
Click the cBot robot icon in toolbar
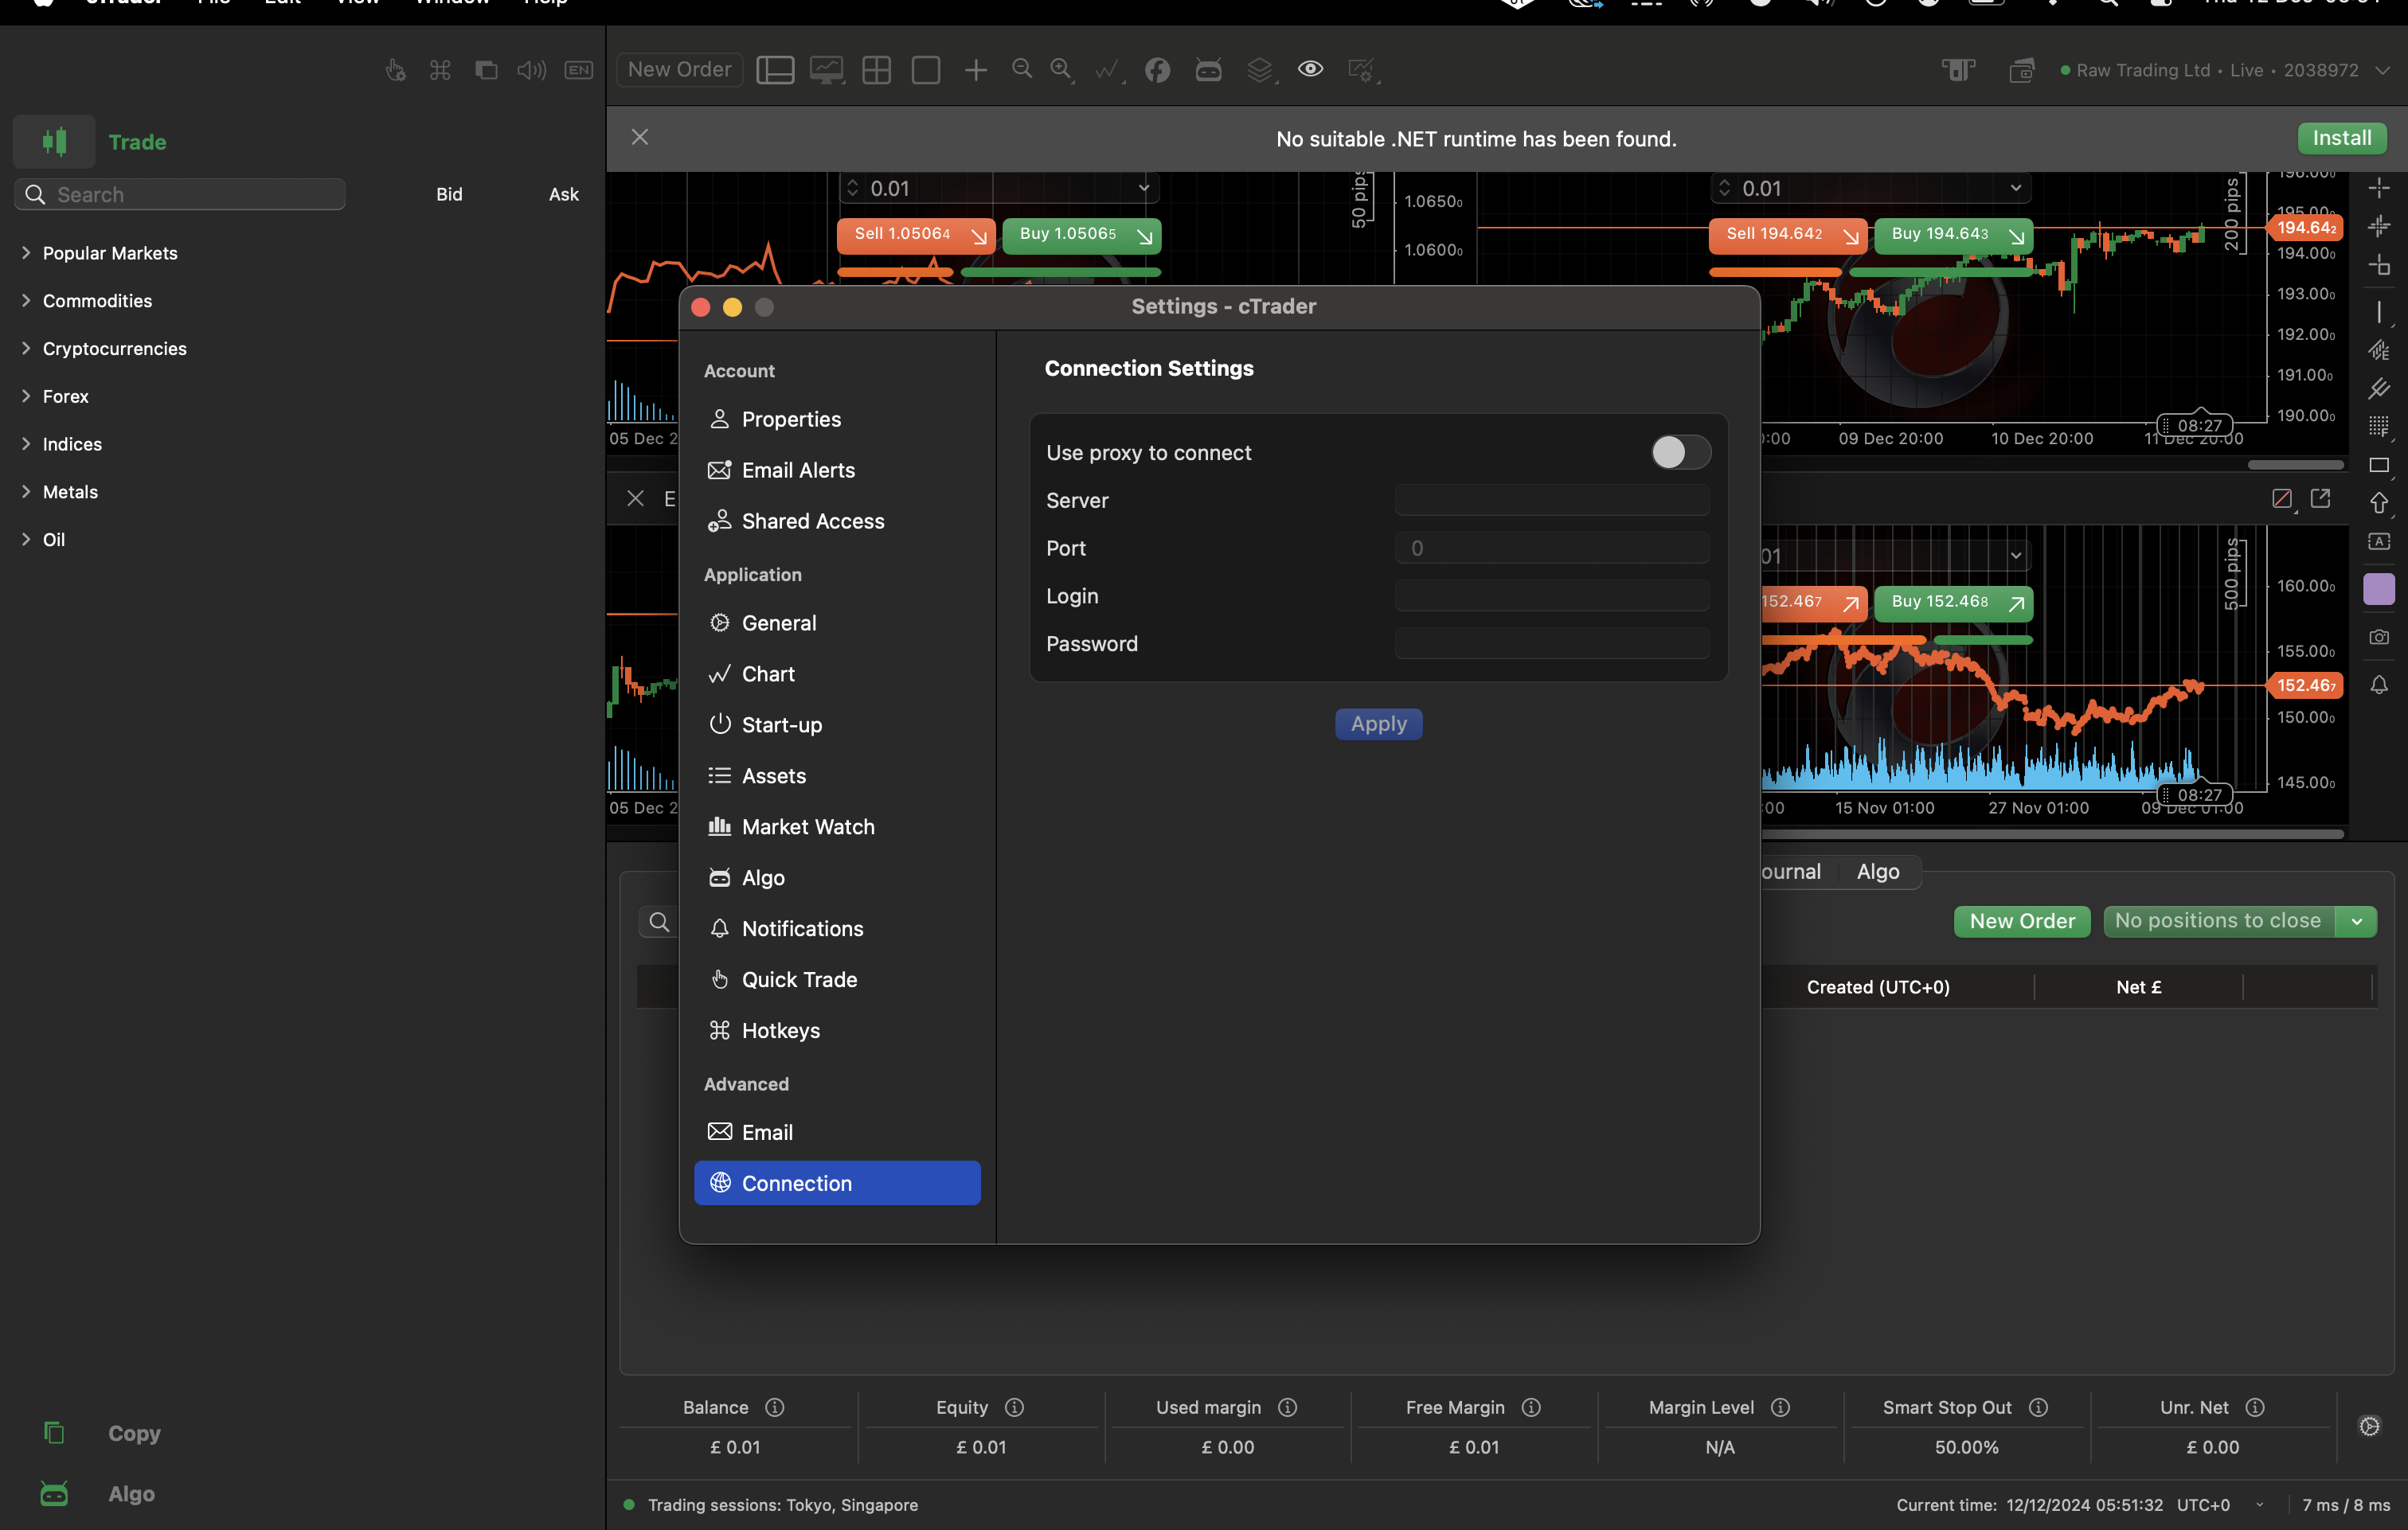coord(1208,70)
